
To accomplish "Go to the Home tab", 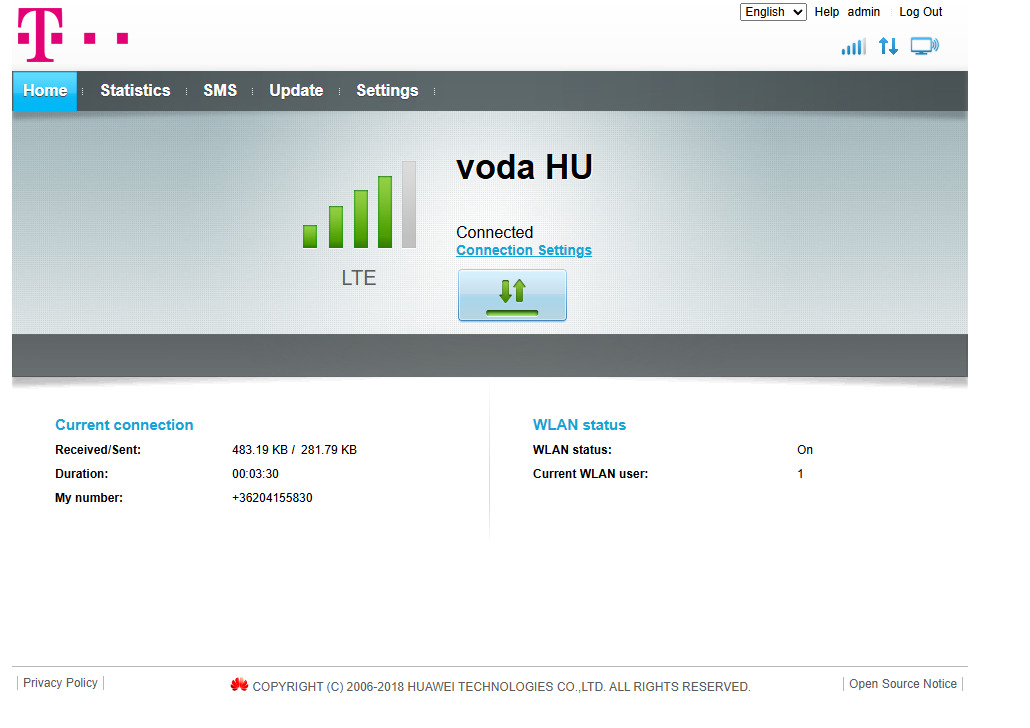I will click(45, 91).
